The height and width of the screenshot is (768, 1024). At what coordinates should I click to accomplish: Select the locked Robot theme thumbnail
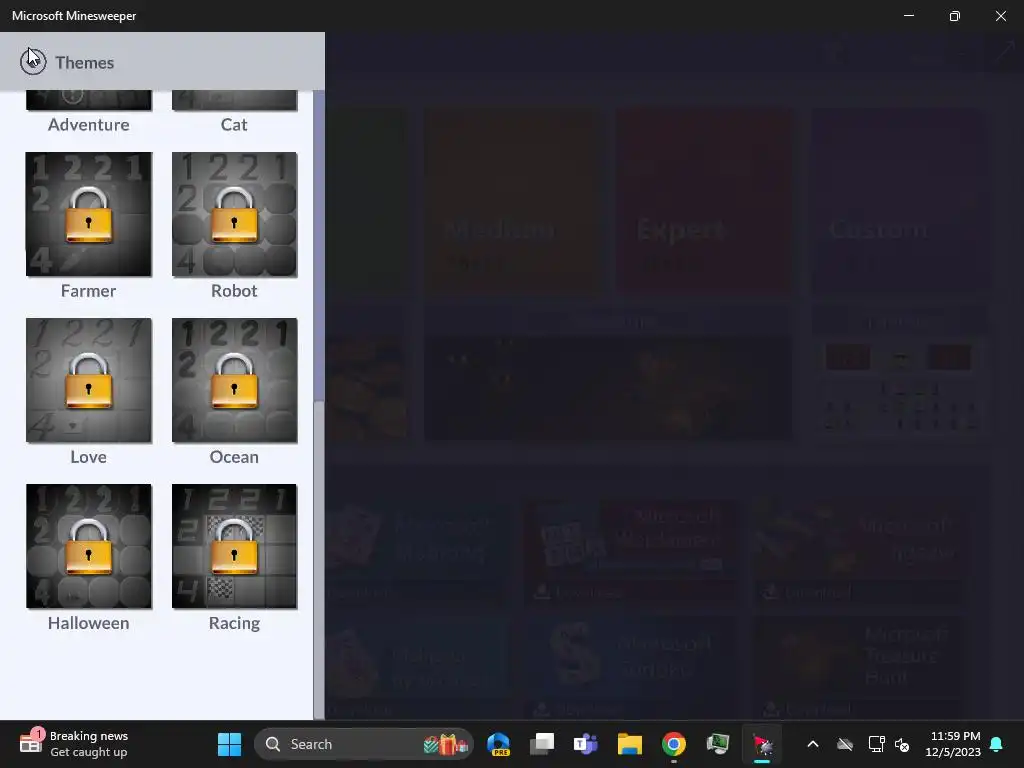click(x=234, y=214)
